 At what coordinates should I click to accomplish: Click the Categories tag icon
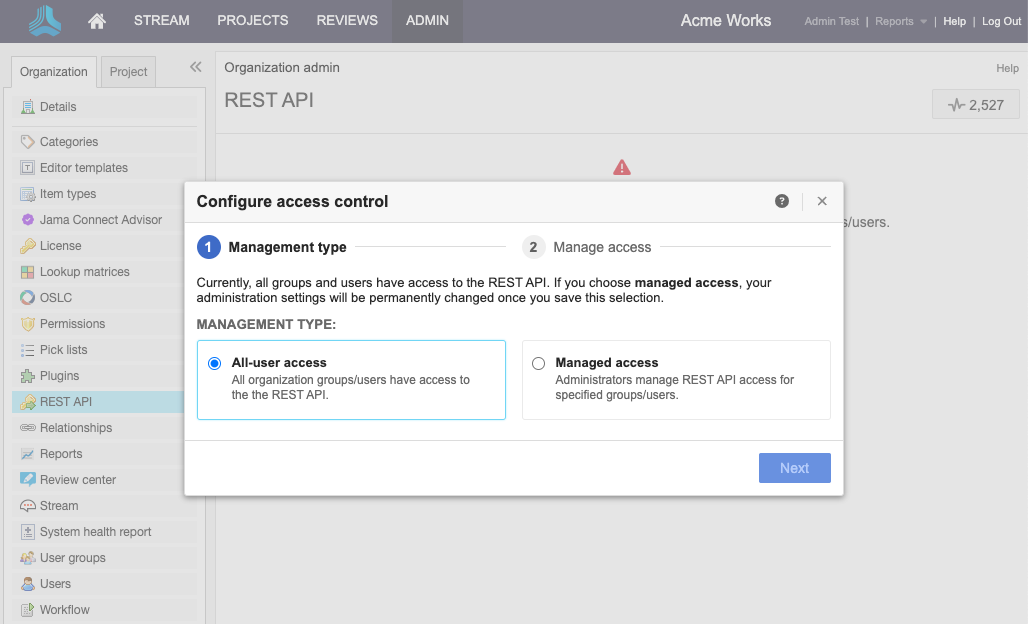click(28, 142)
